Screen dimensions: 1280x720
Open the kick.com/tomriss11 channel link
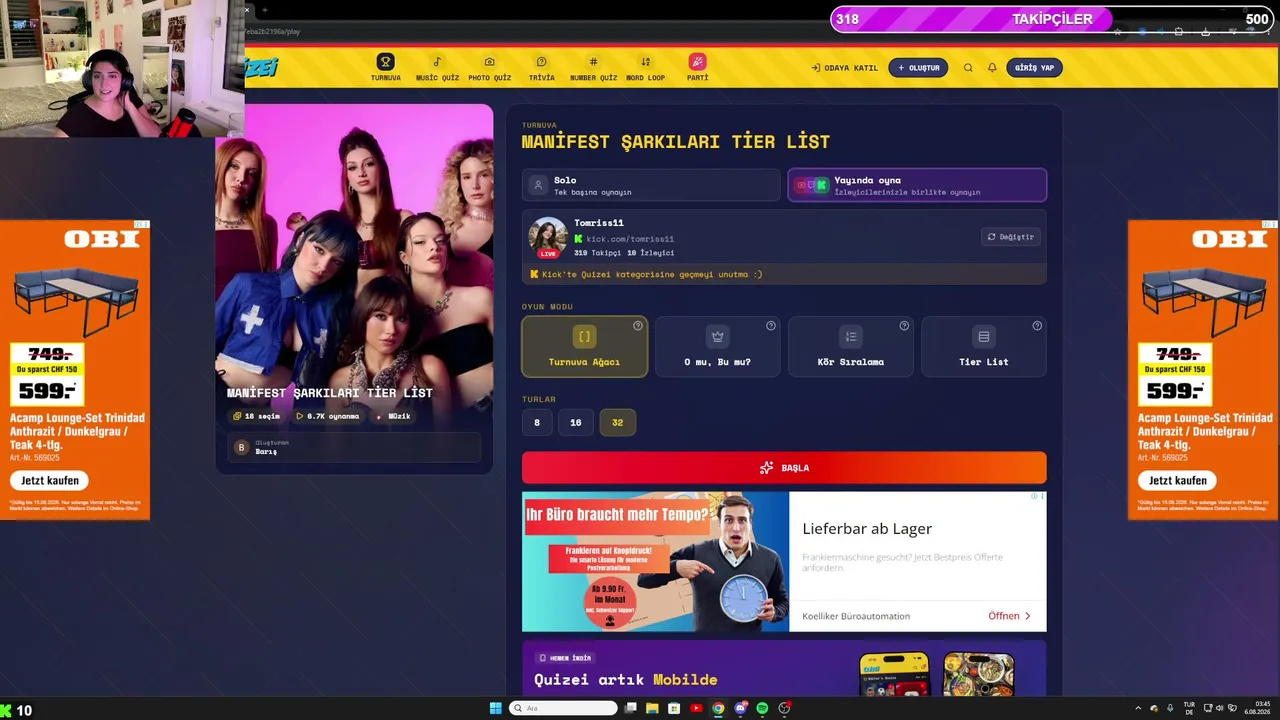pos(630,240)
